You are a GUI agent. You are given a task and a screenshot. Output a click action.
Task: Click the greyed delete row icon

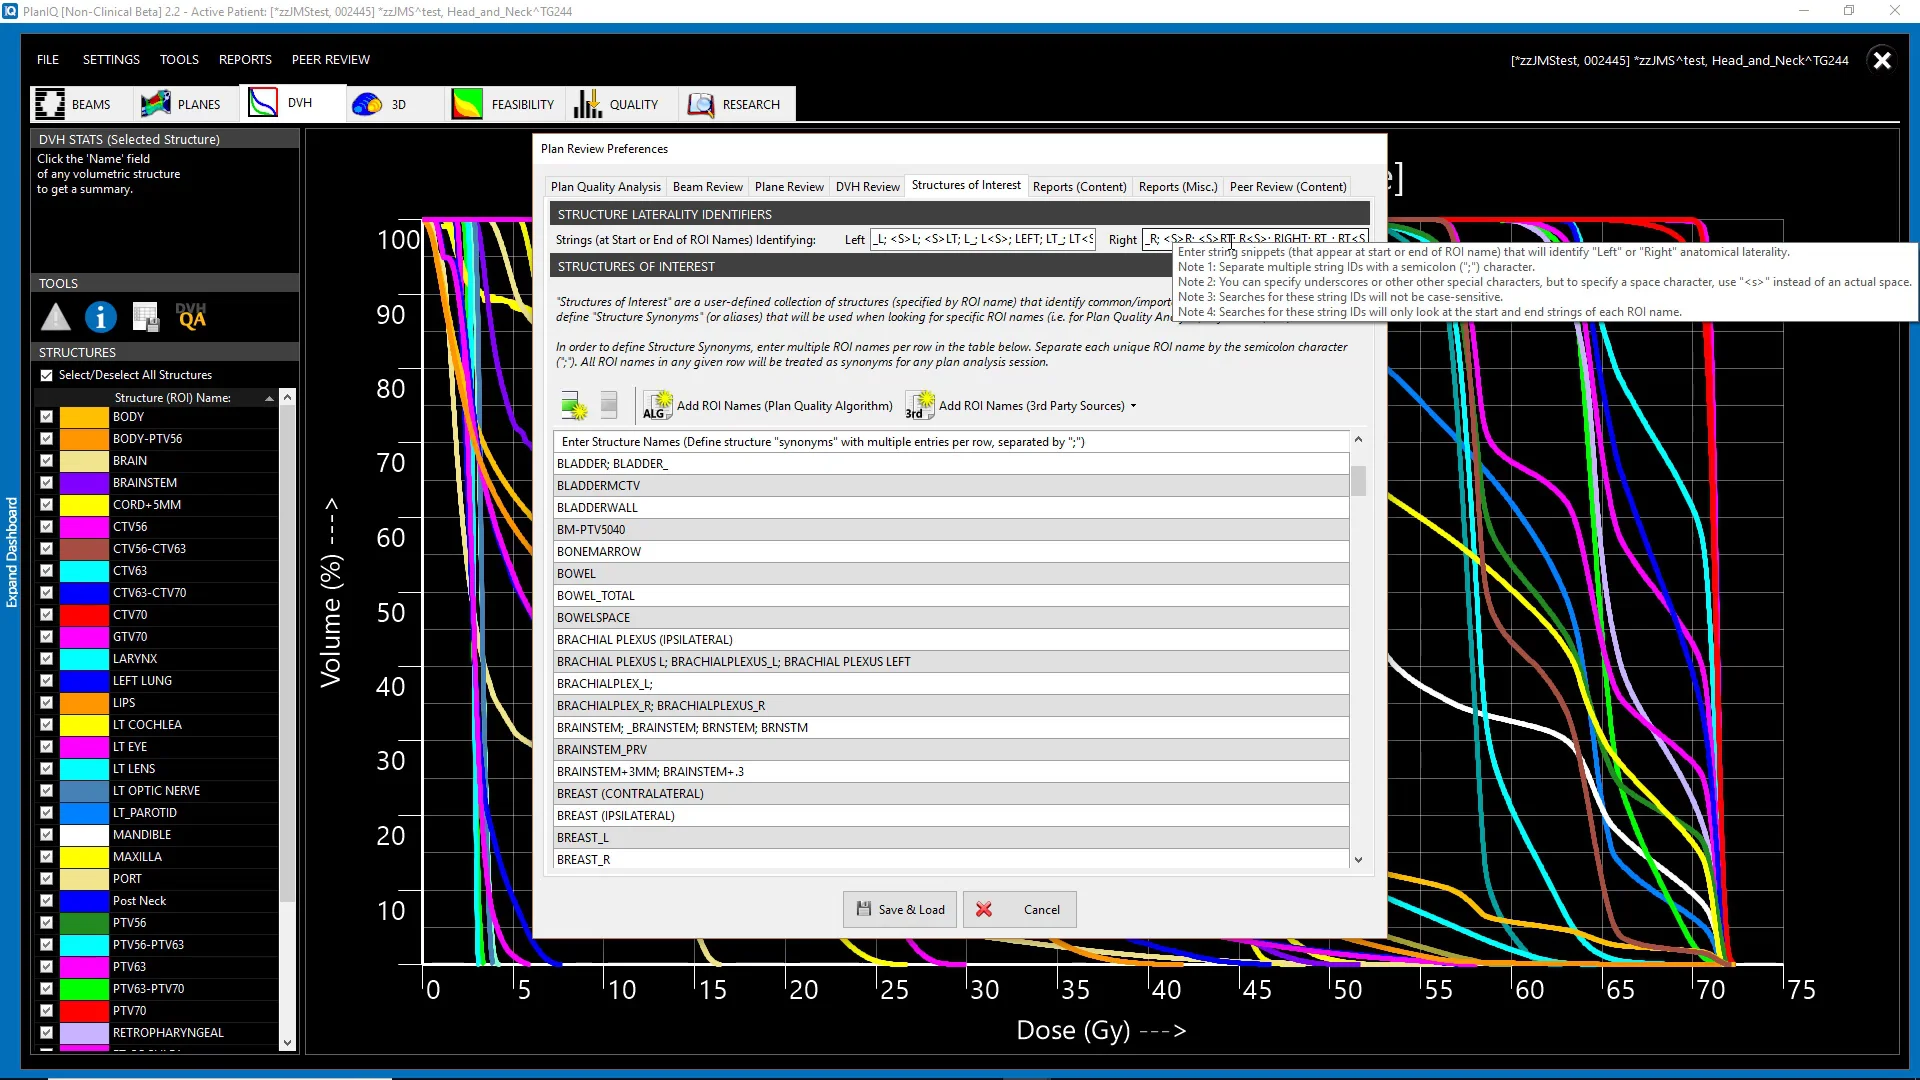[609, 405]
